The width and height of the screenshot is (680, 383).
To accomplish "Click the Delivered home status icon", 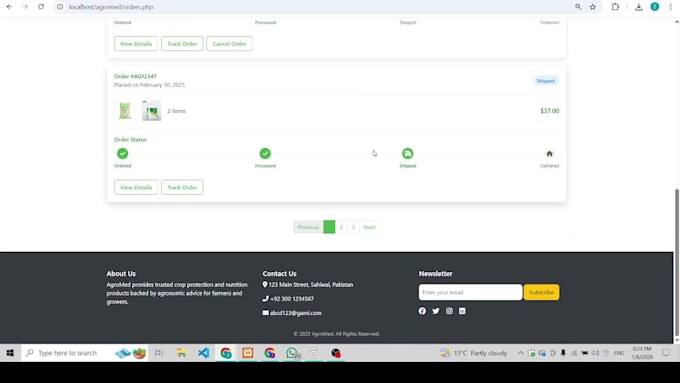I will coord(549,154).
